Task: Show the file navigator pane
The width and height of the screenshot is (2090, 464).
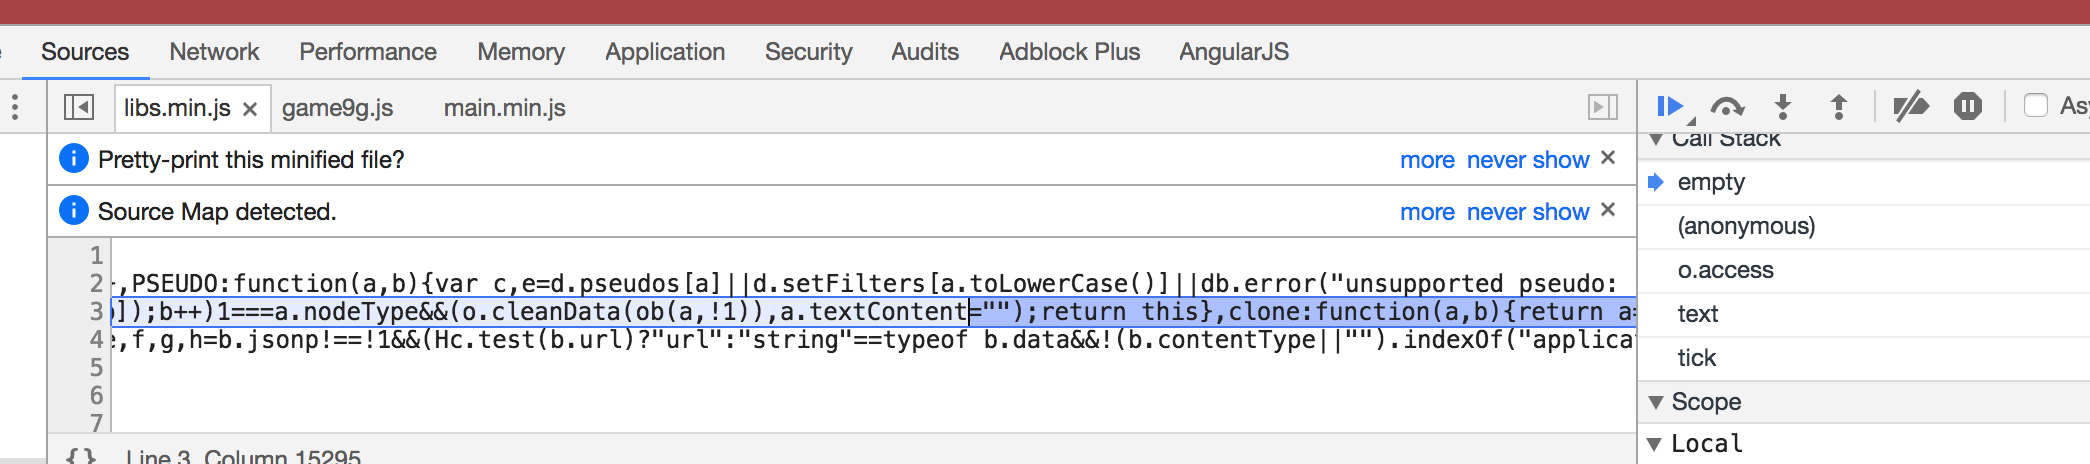Action: click(79, 107)
